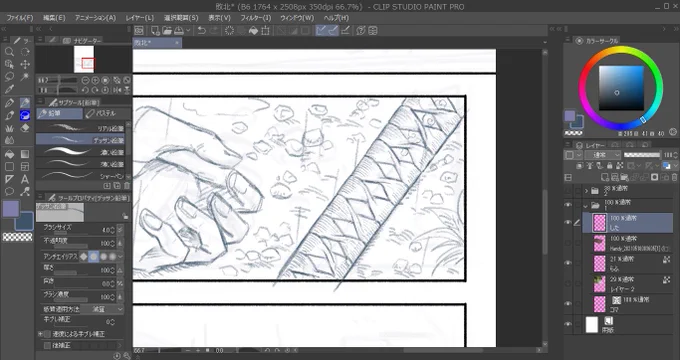Toggle visibility of the 21% 通常 layer

(568, 263)
